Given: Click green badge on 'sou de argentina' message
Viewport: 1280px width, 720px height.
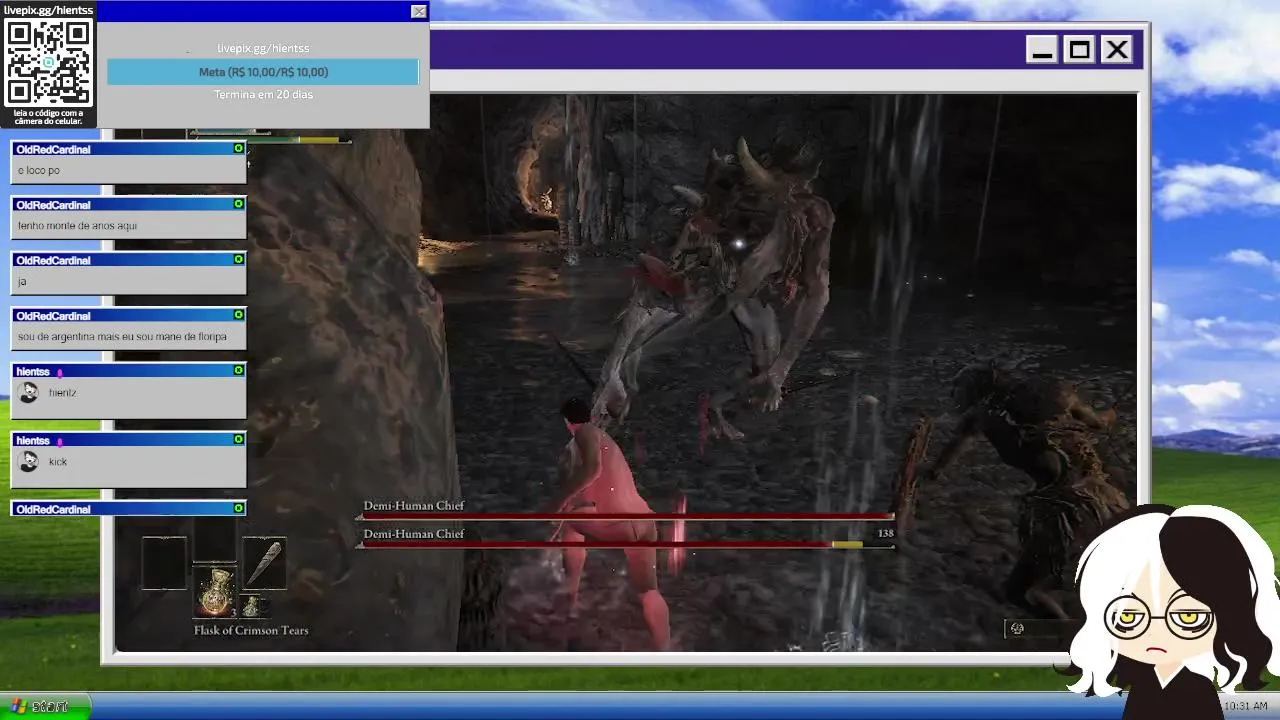Looking at the screenshot, I should [238, 315].
